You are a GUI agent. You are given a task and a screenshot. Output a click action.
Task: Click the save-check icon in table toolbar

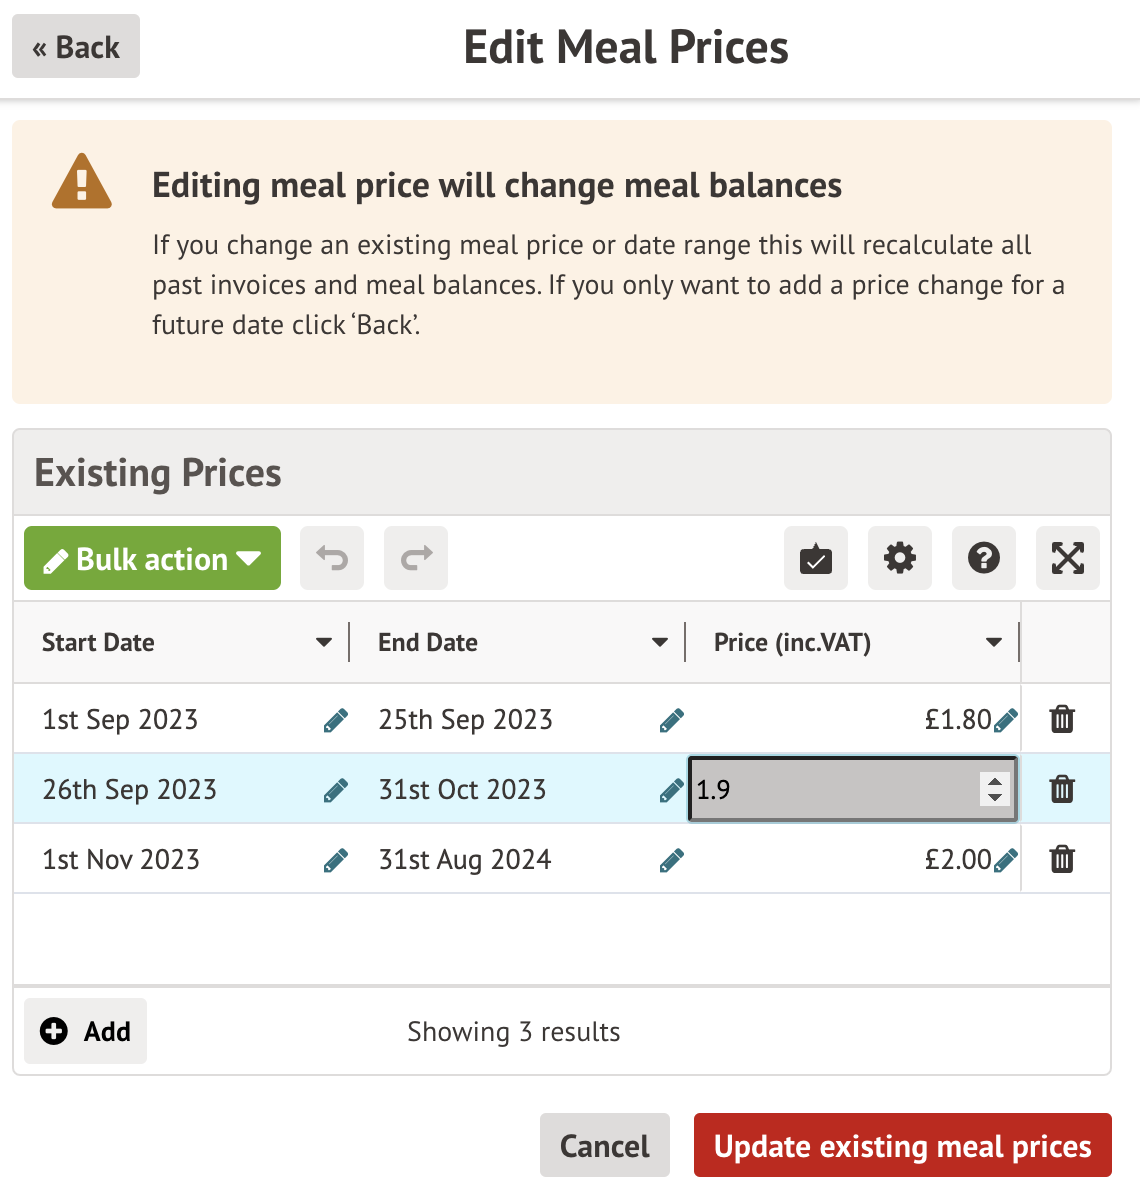pos(816,558)
